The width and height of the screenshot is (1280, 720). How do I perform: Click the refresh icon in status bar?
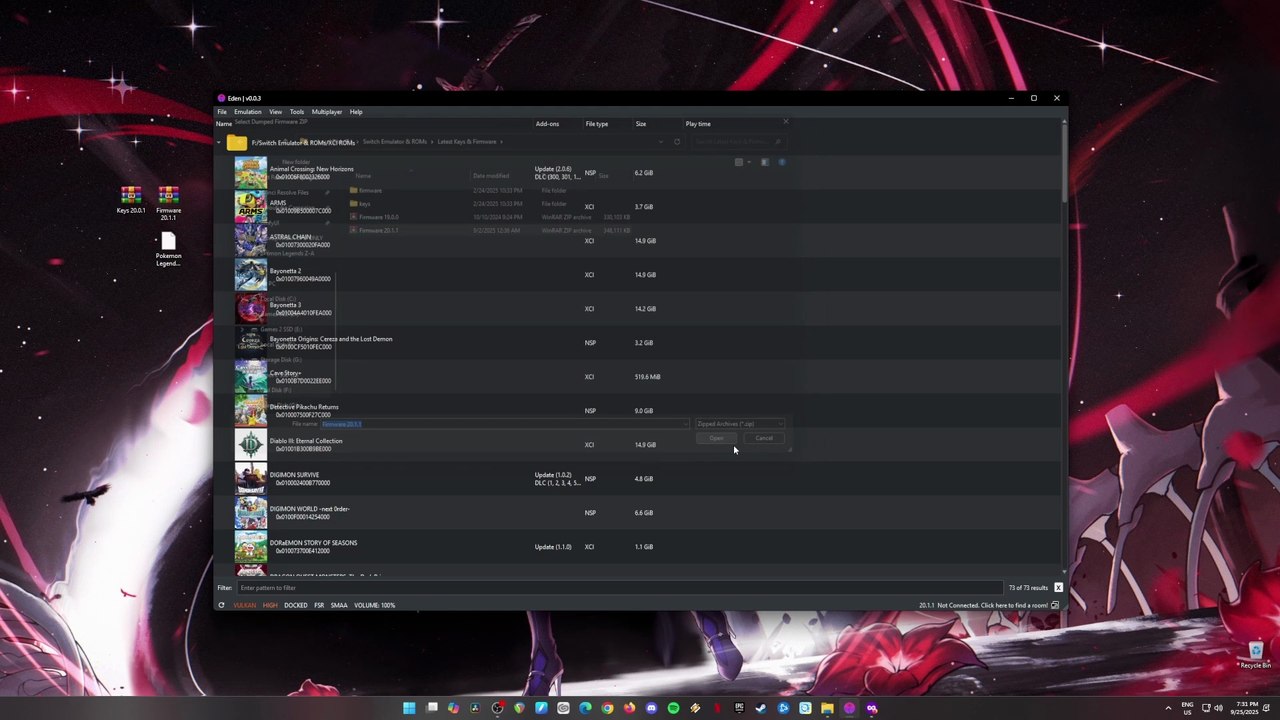(222, 605)
